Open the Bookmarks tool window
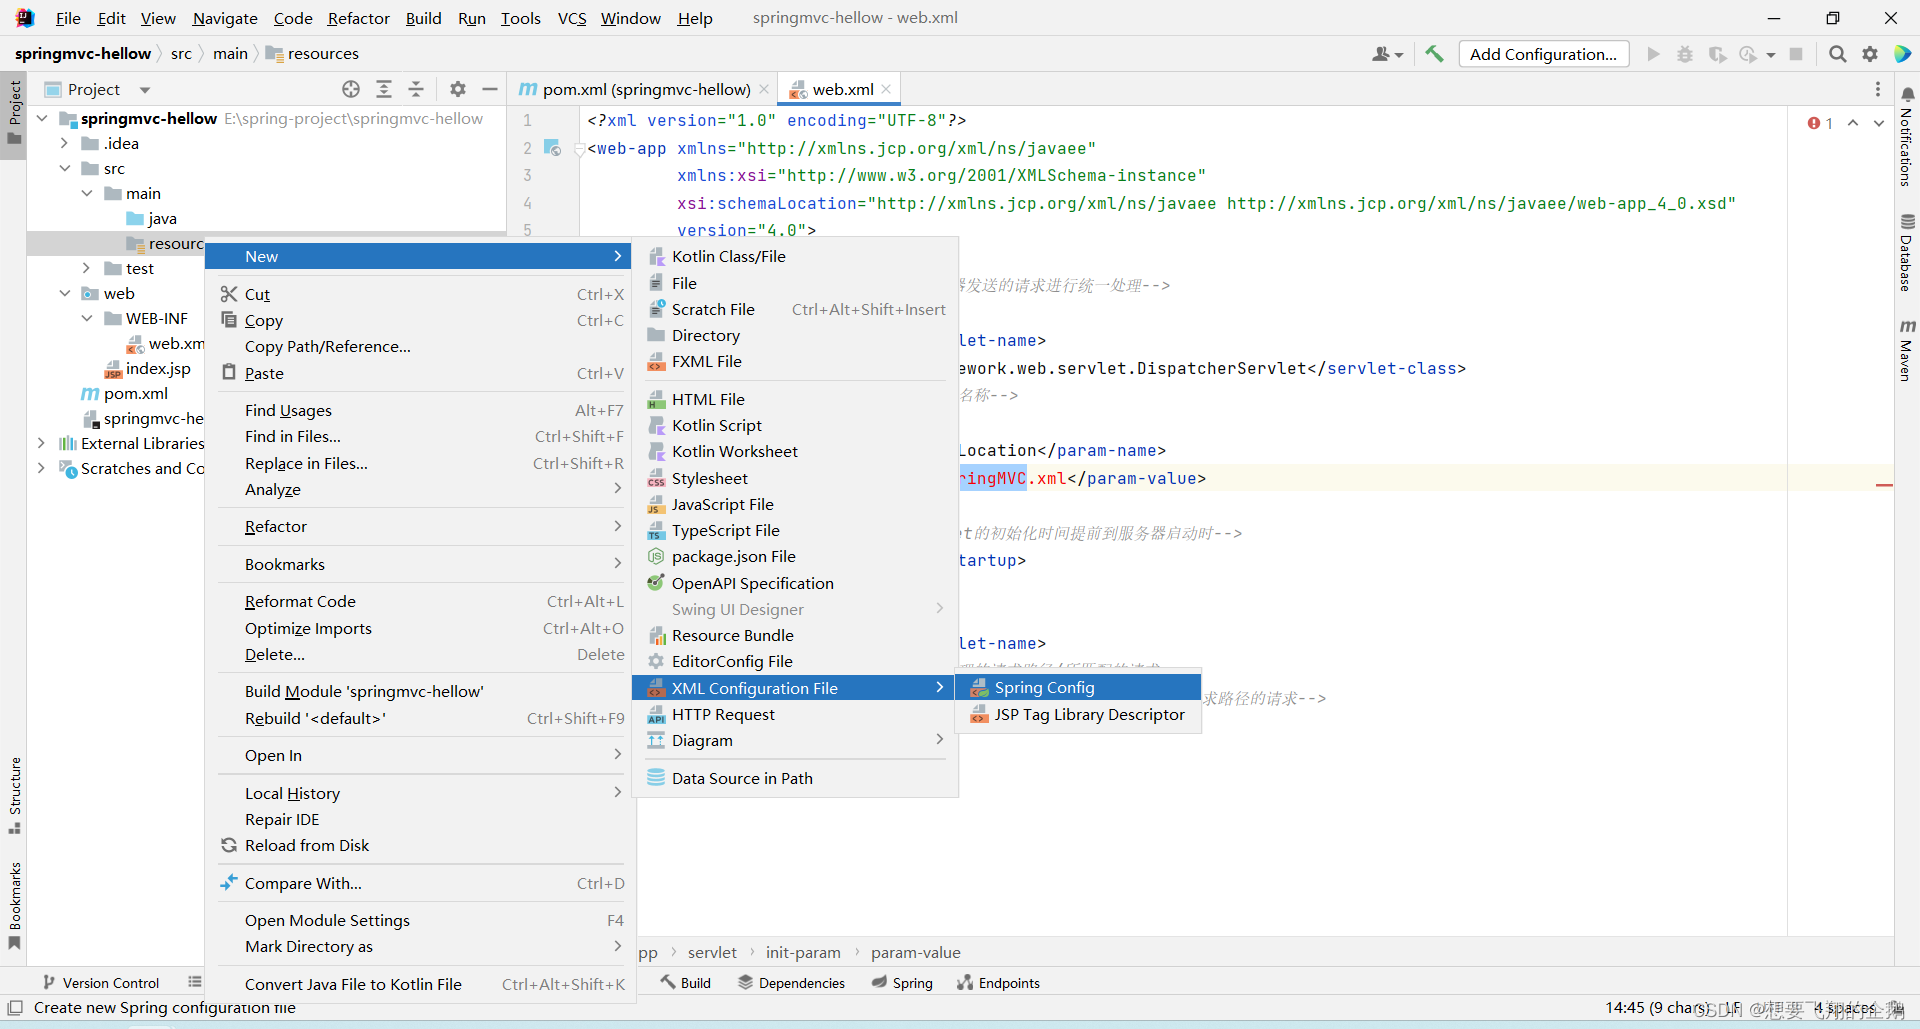Image resolution: width=1920 pixels, height=1029 pixels. point(14,906)
